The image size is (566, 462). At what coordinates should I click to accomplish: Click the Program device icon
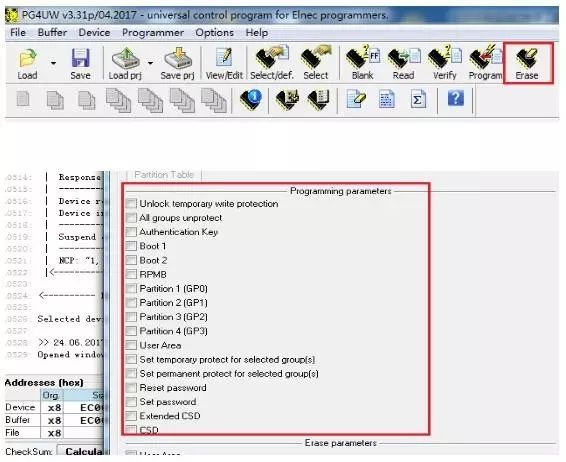coord(486,64)
